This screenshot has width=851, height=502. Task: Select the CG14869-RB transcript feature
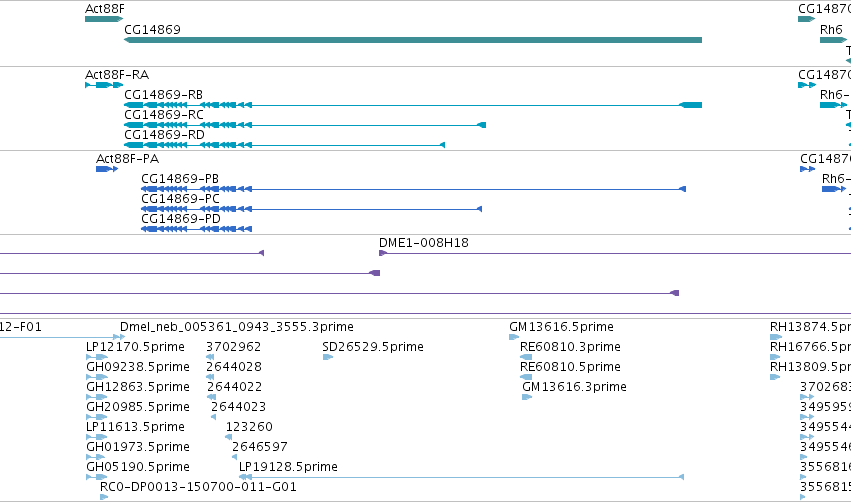click(x=413, y=105)
